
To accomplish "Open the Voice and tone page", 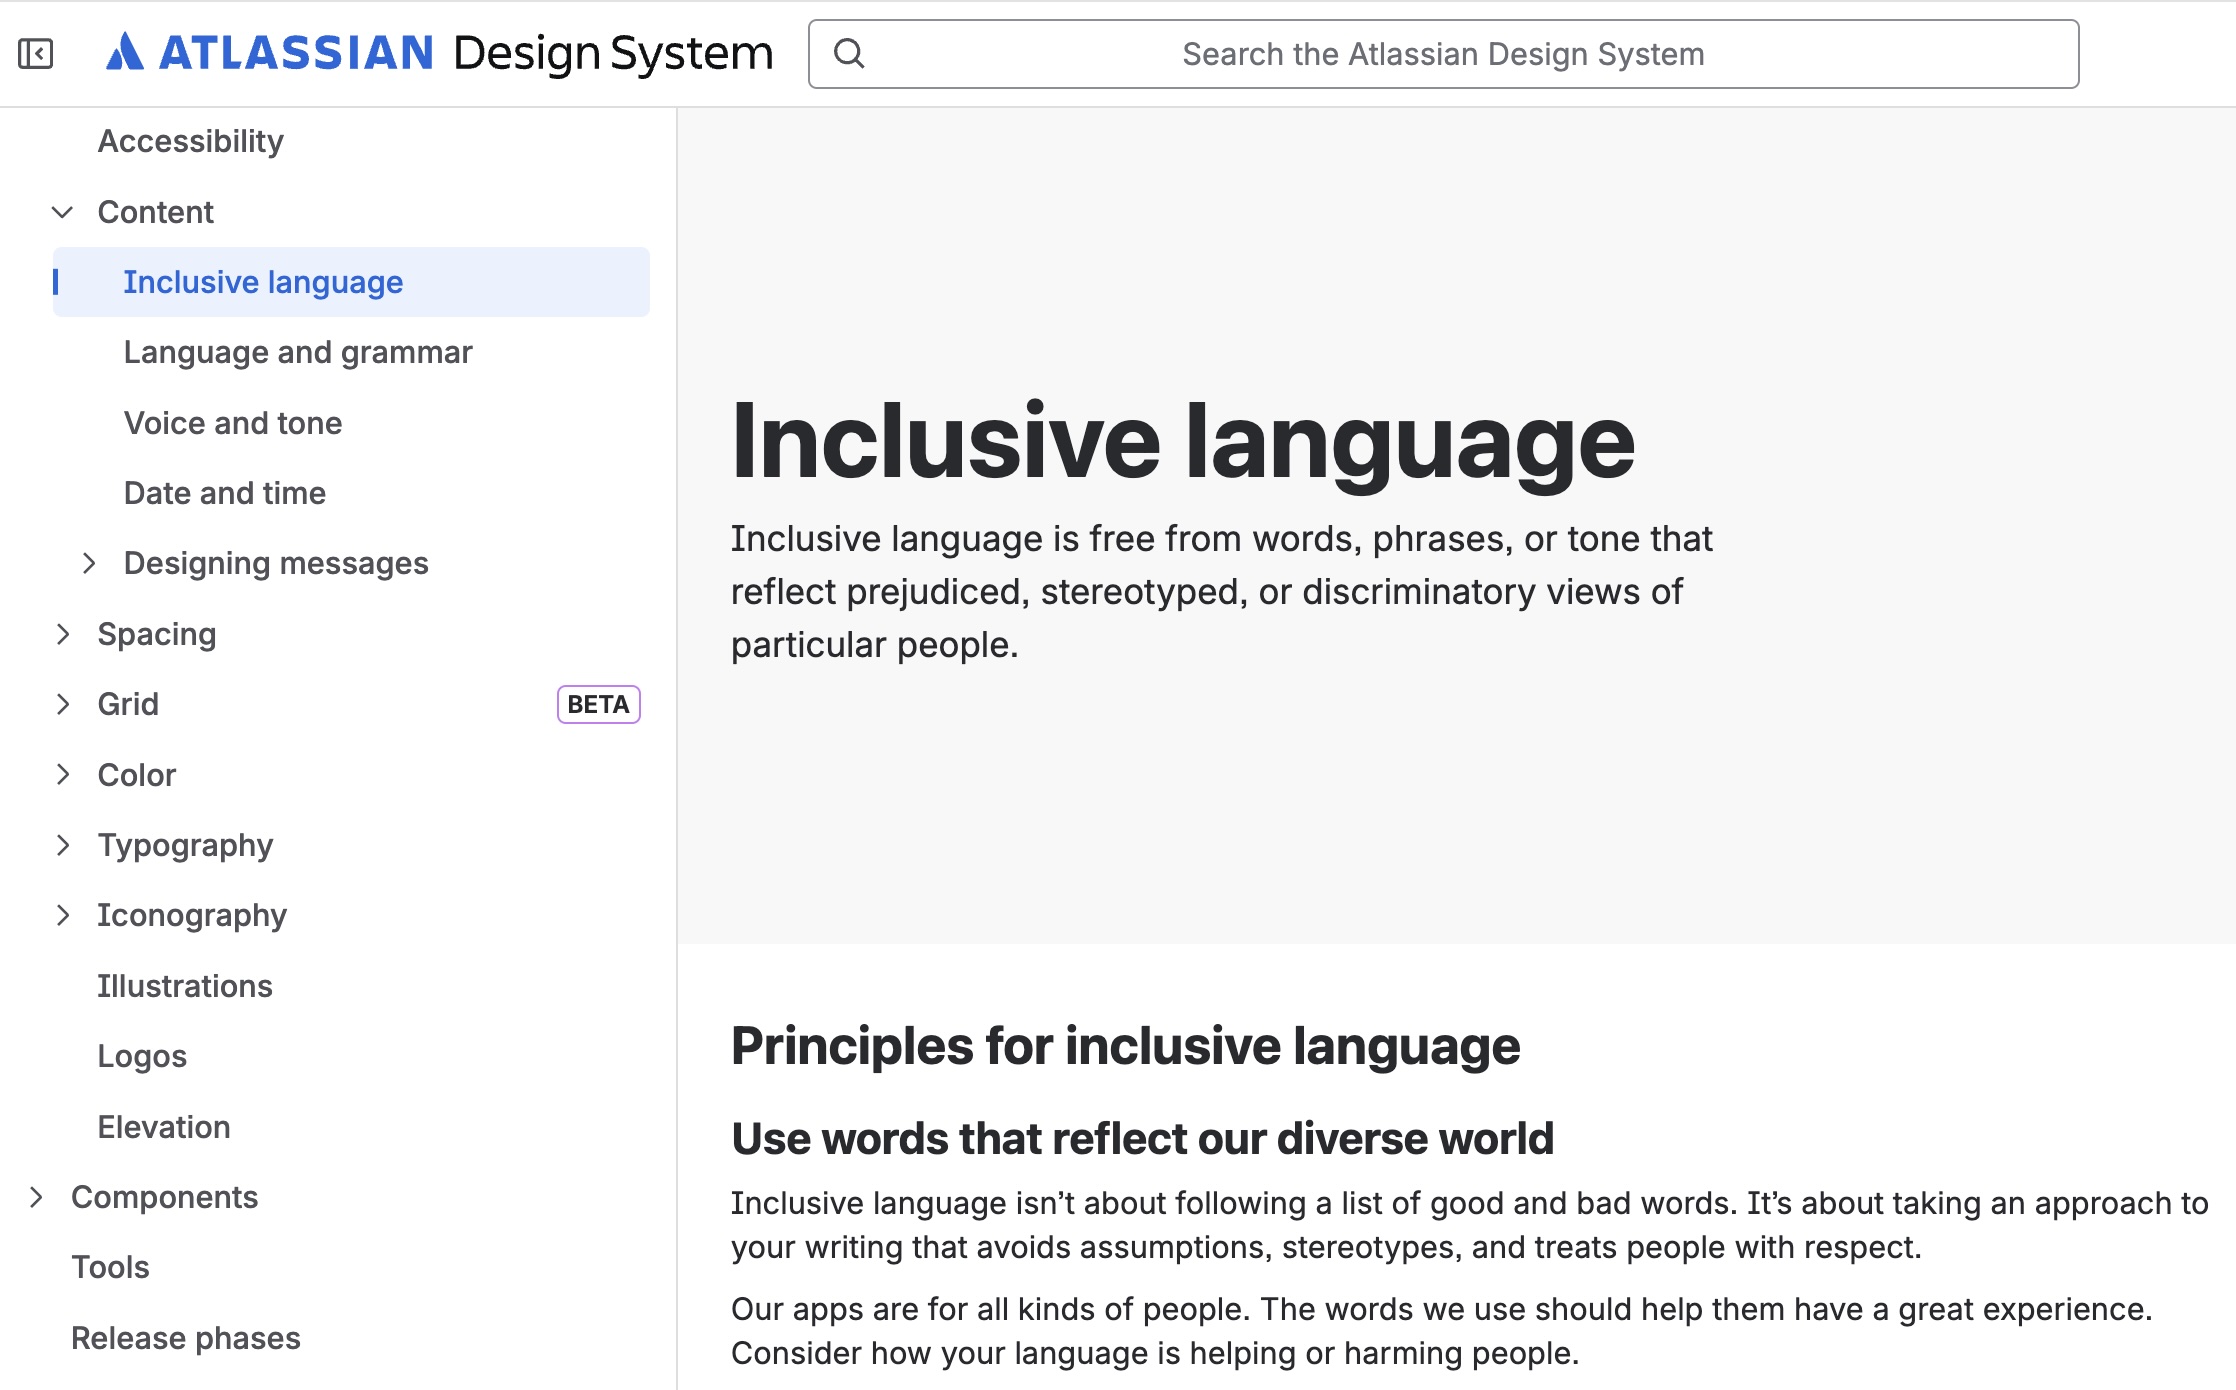I will tap(233, 423).
